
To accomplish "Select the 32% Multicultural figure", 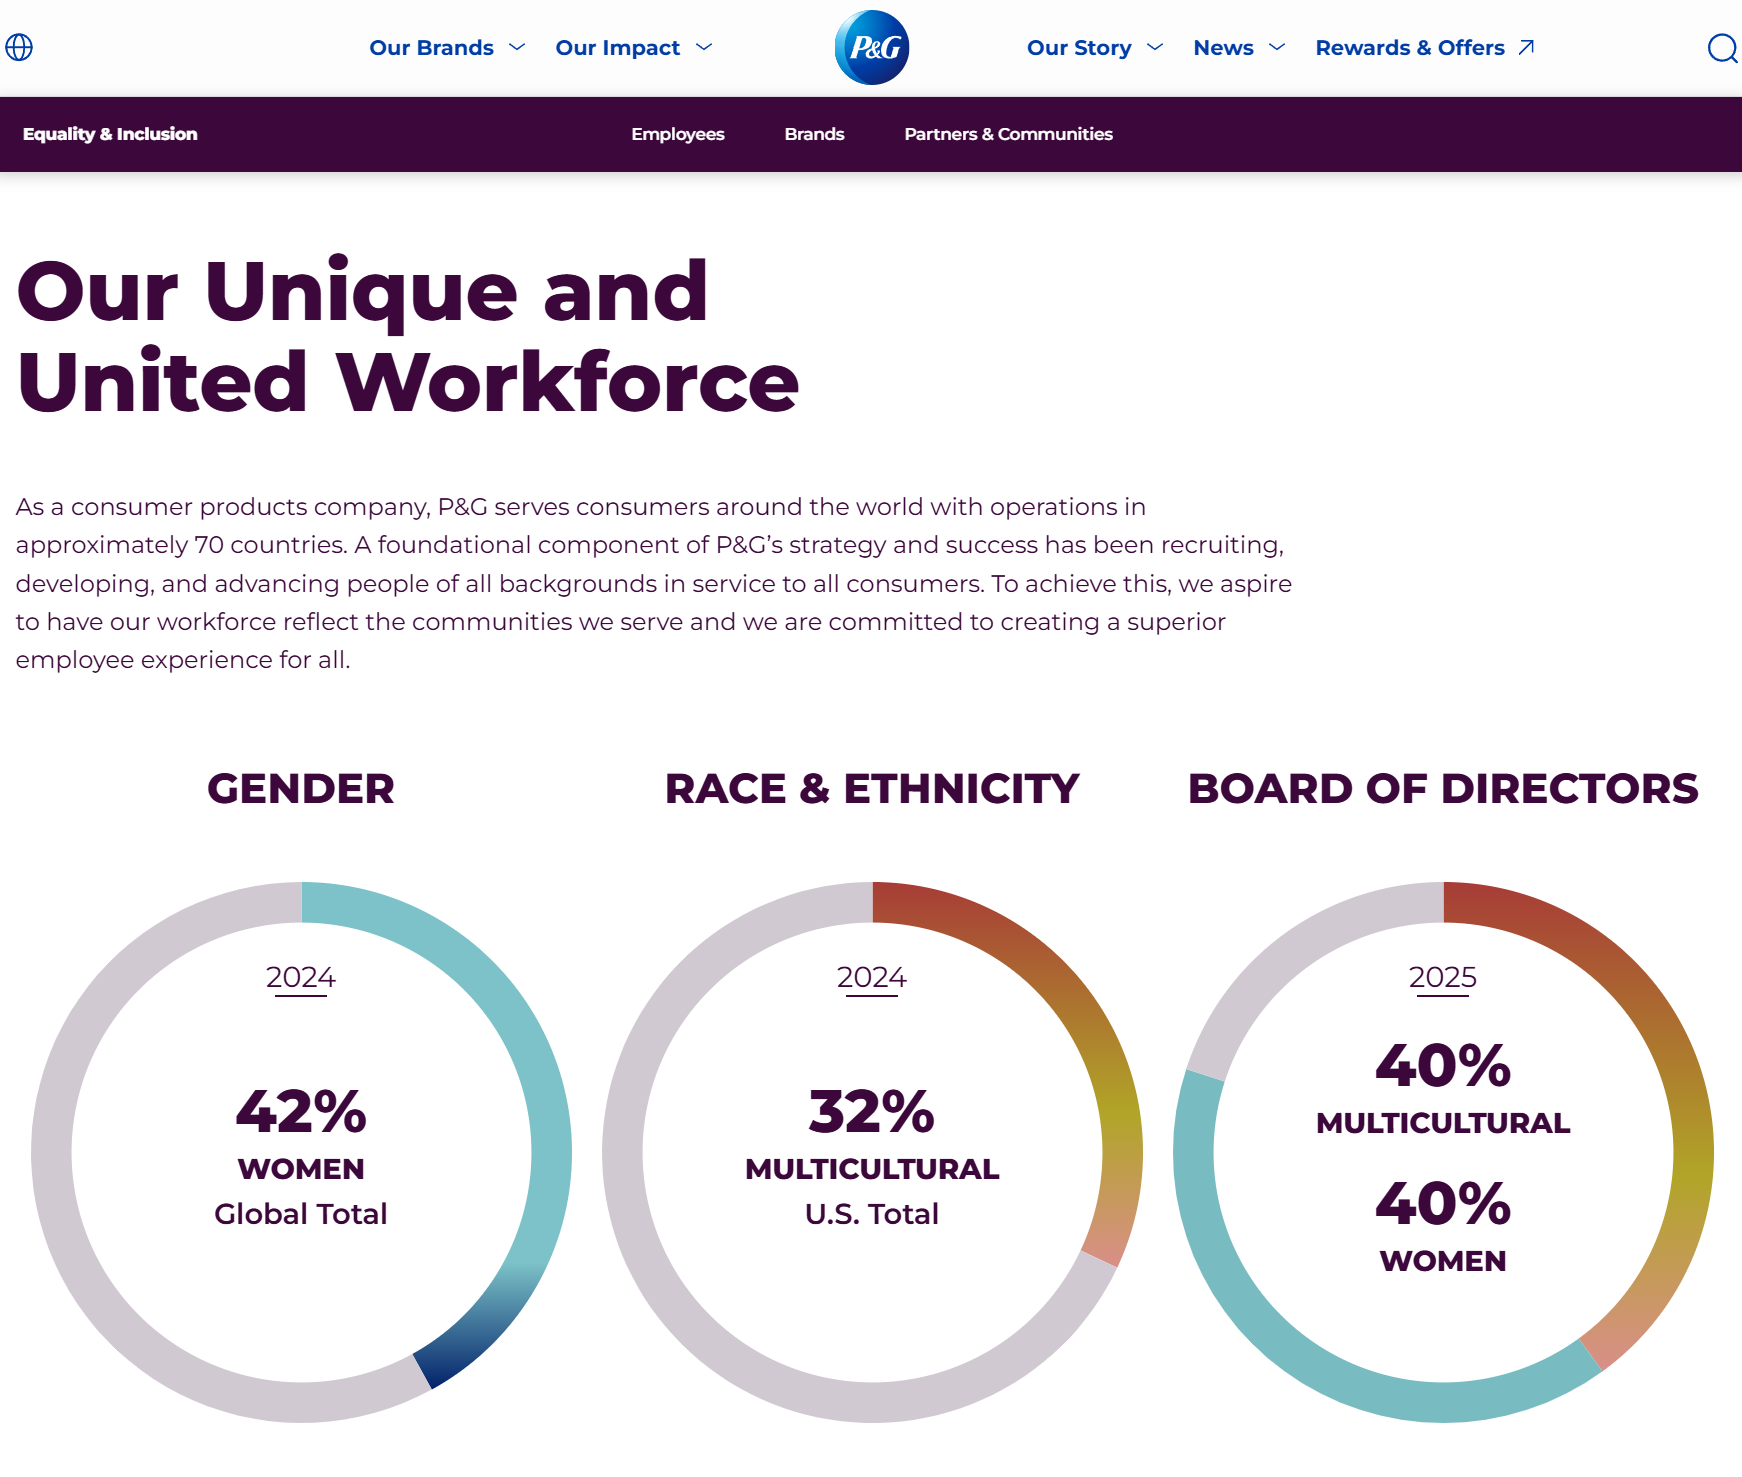I will [872, 1110].
